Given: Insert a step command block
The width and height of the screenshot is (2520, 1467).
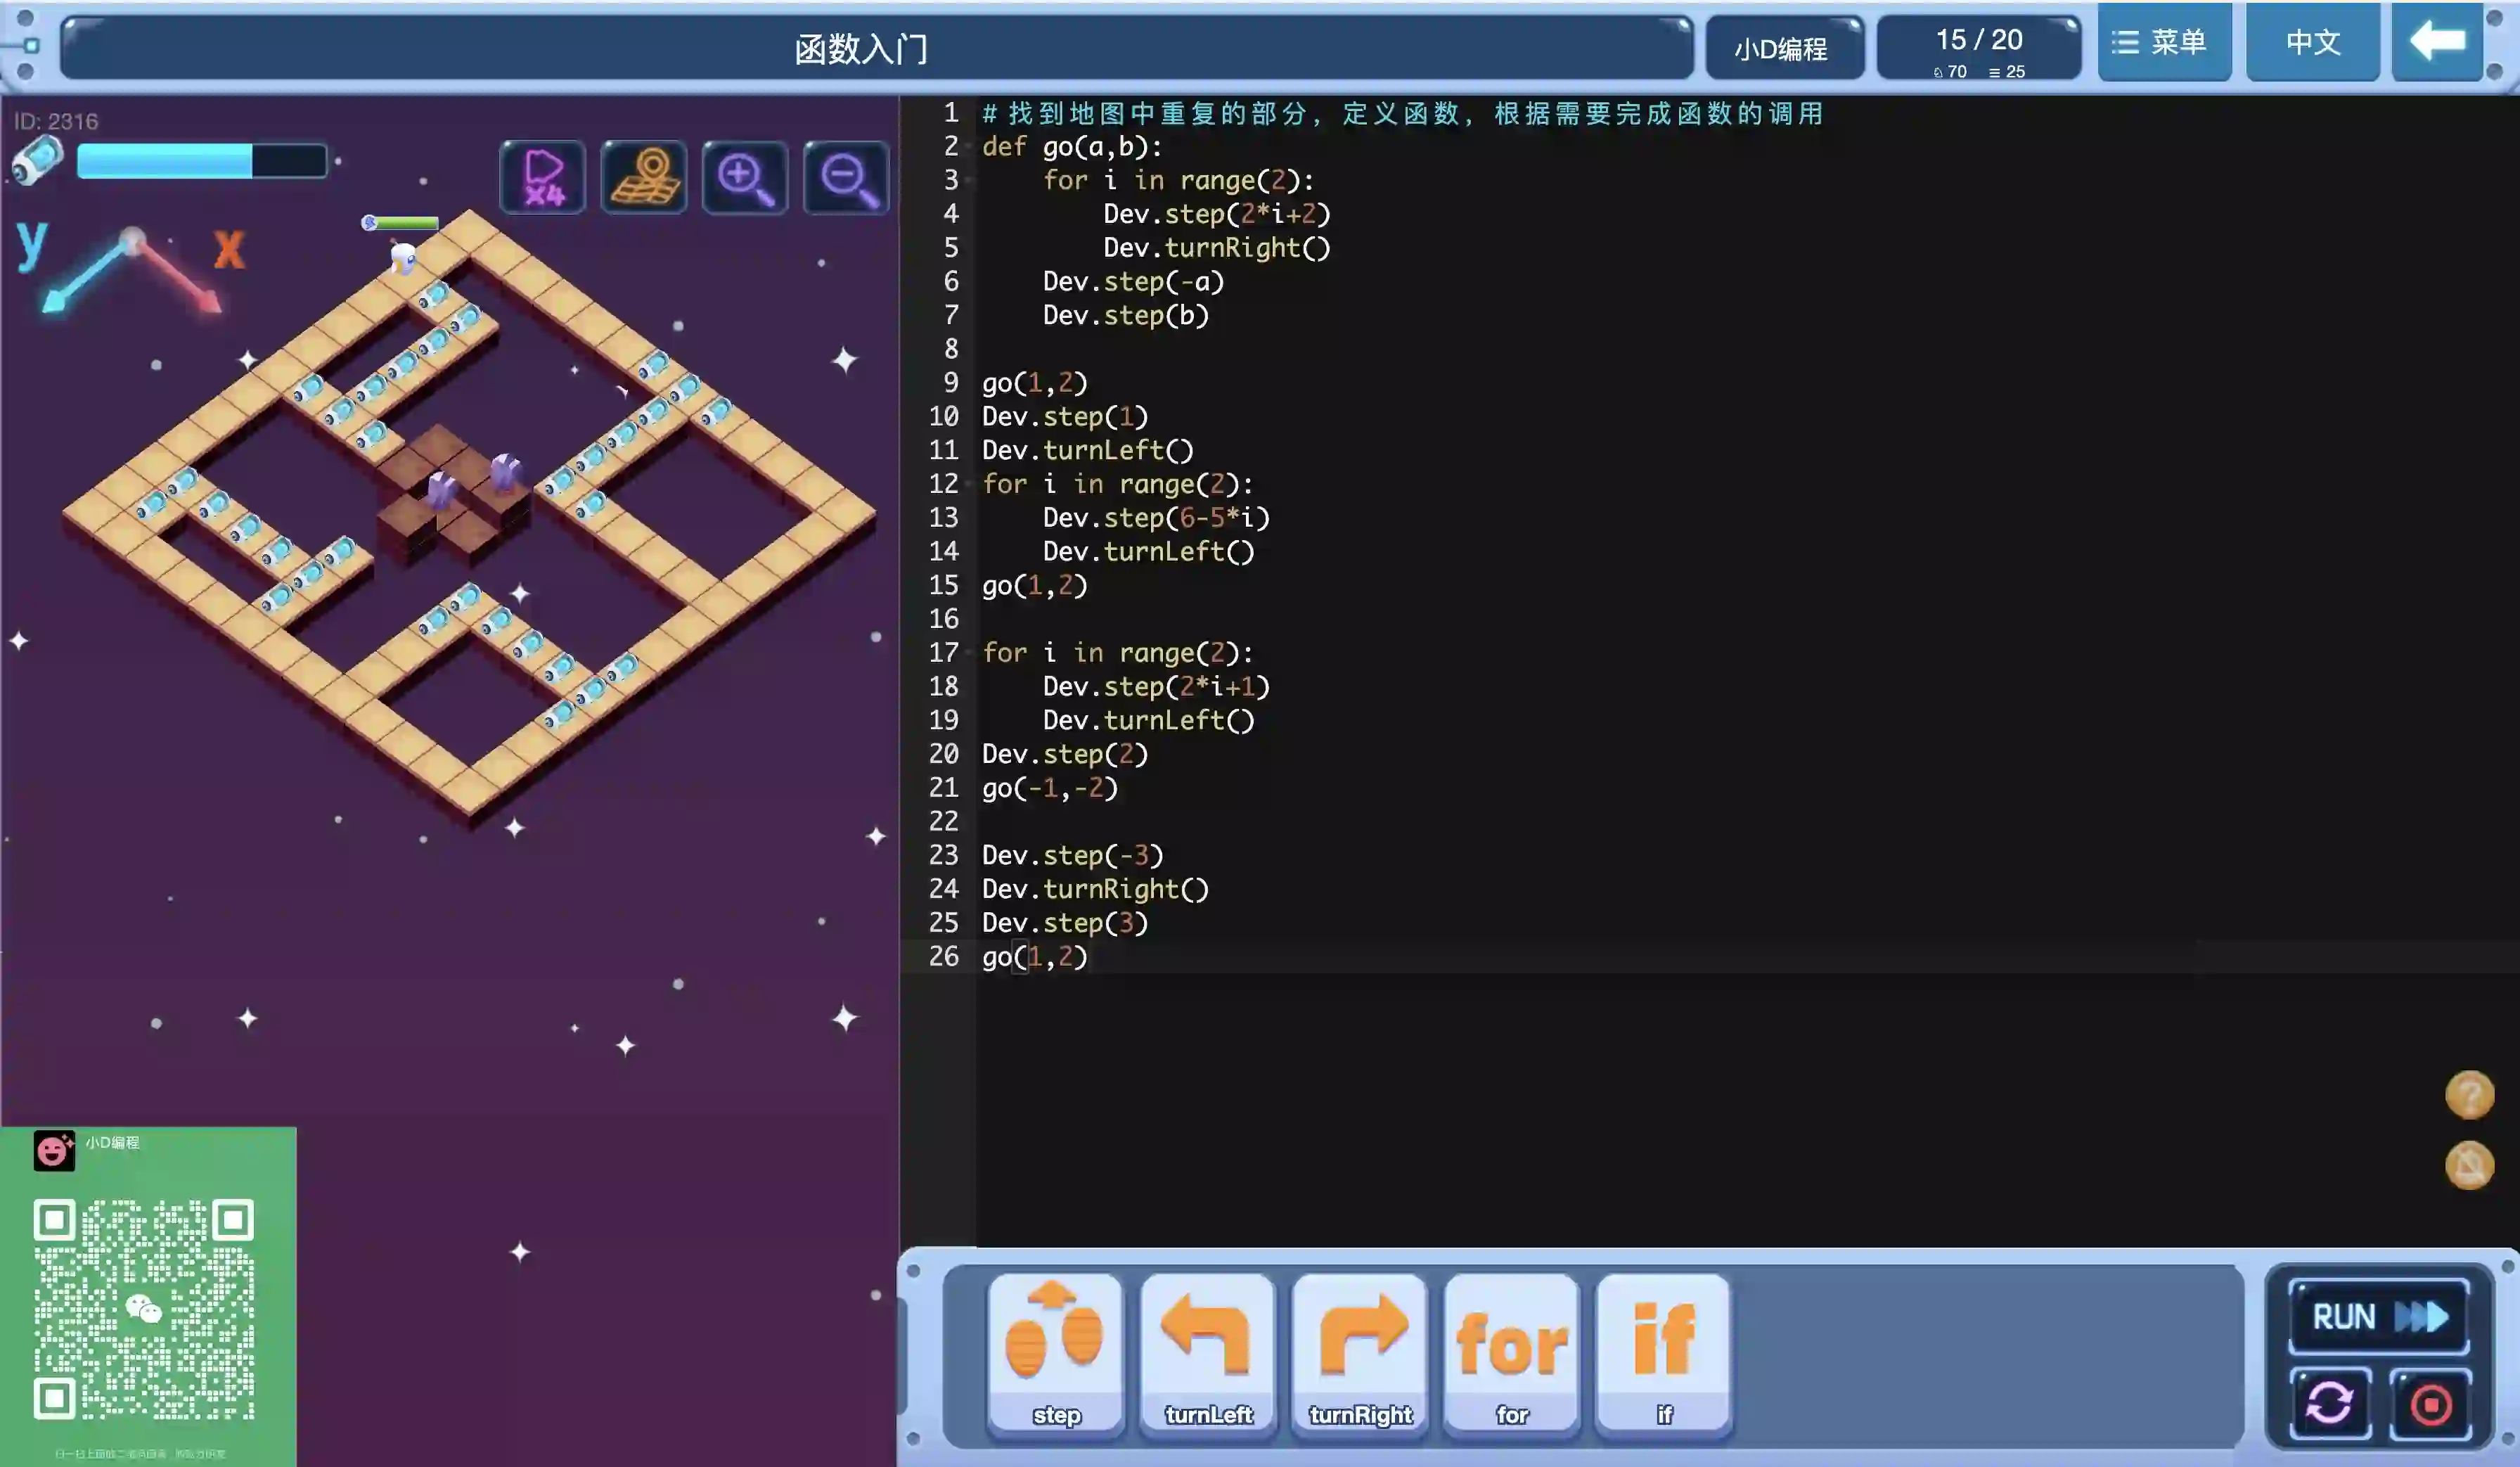Looking at the screenshot, I should [1055, 1353].
